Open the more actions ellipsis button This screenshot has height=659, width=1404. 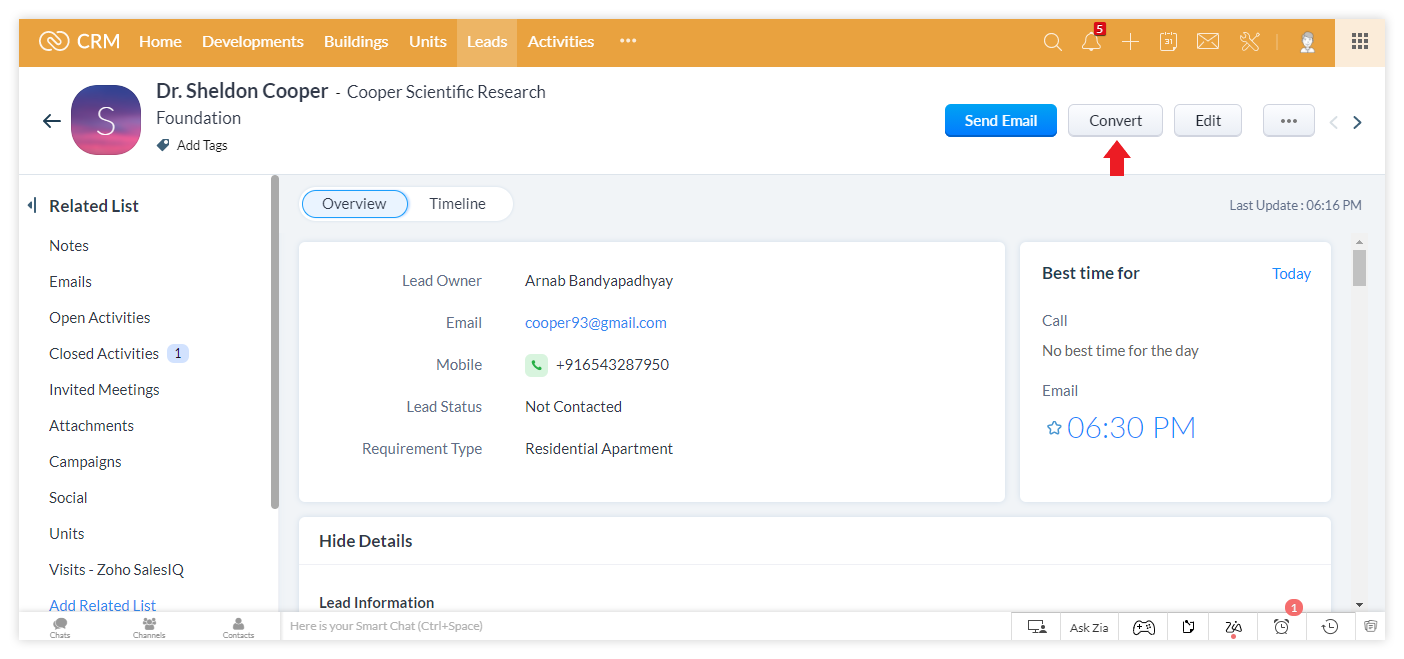pyautogui.click(x=1289, y=120)
